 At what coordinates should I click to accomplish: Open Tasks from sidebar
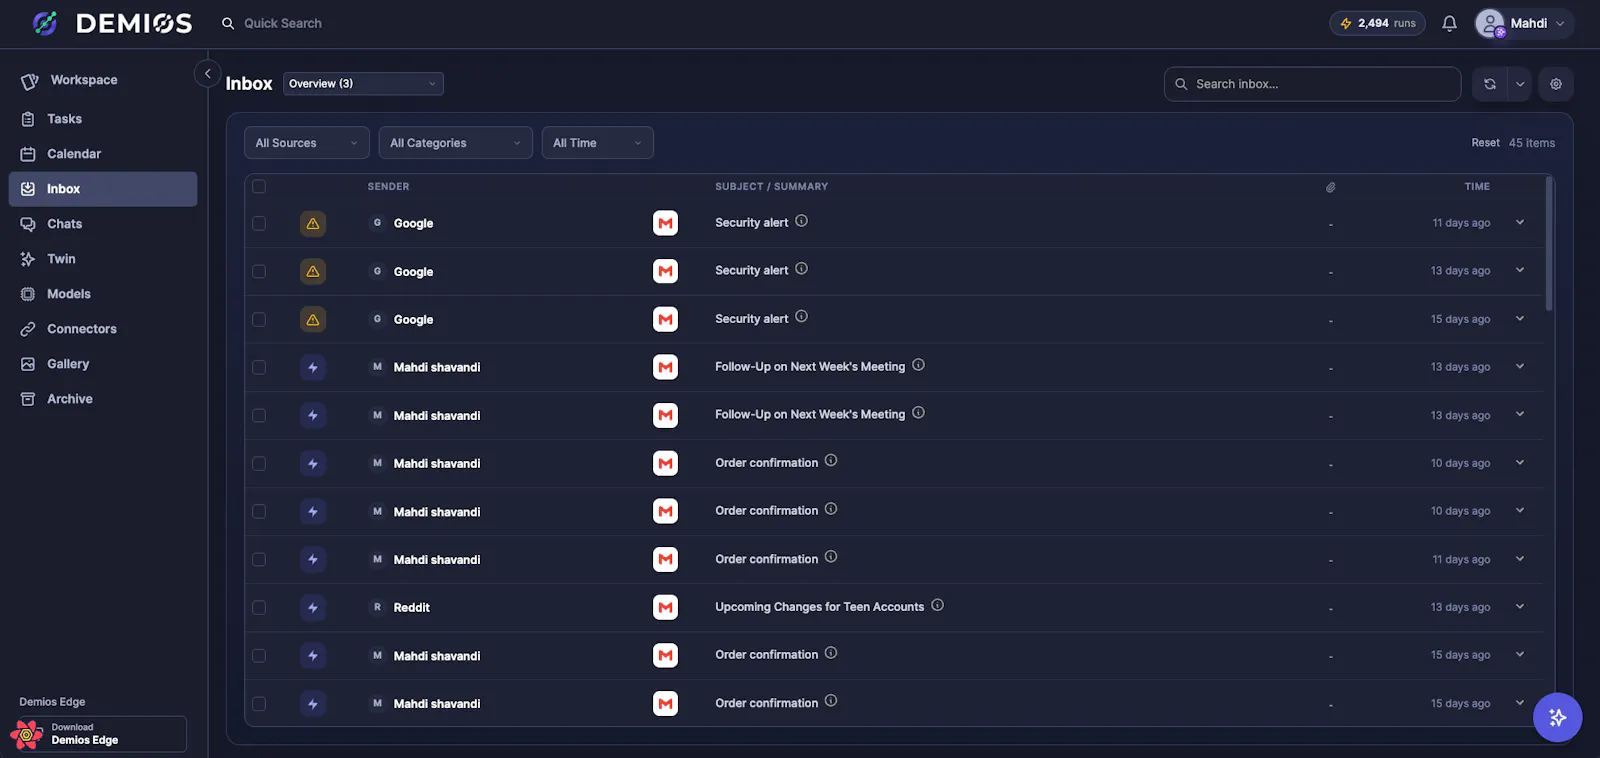coord(103,119)
